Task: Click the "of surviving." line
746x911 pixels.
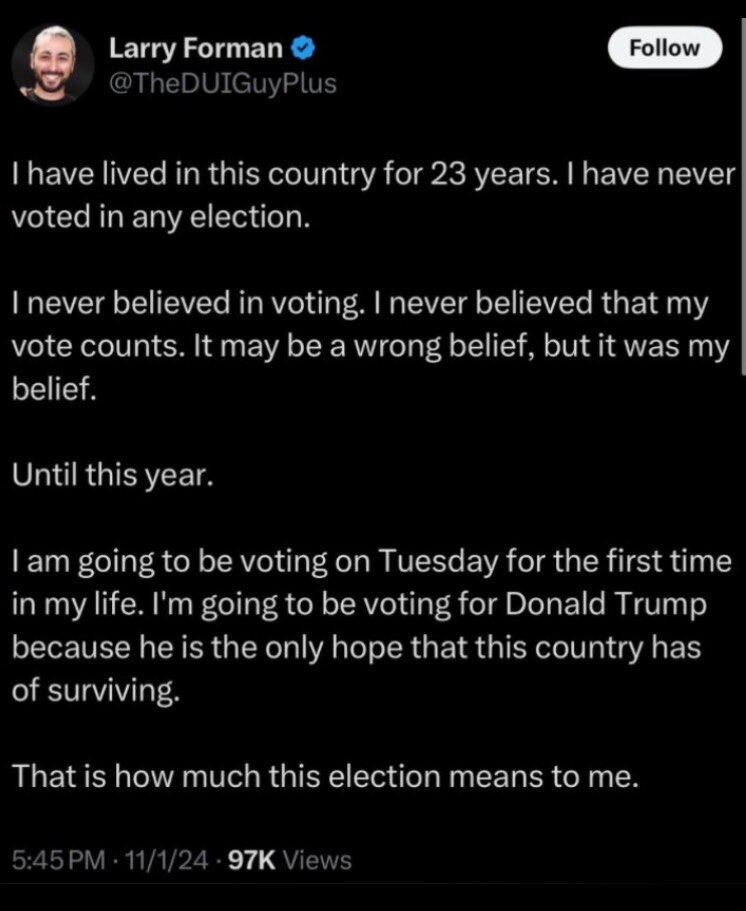Action: (x=96, y=691)
